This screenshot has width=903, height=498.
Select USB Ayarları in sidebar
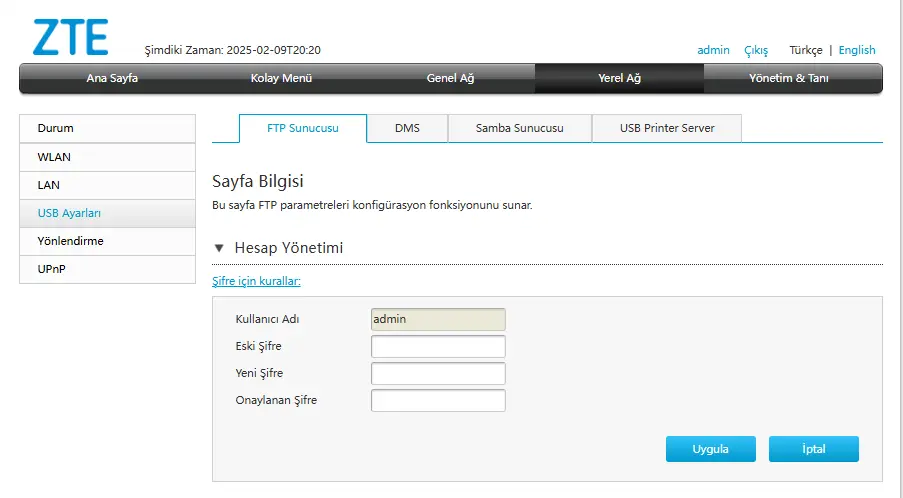click(108, 214)
